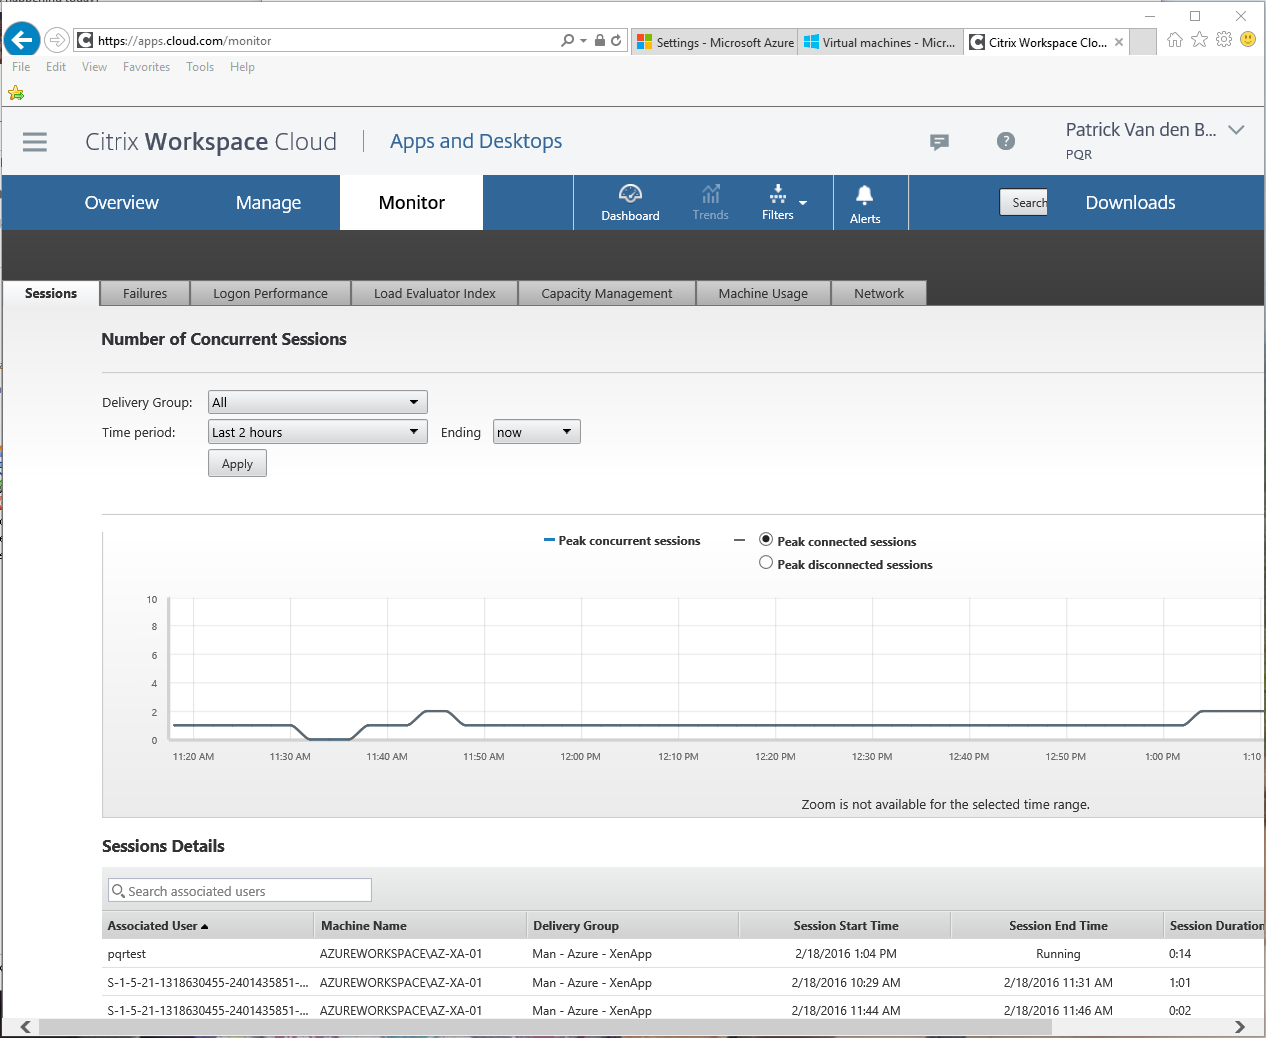
Task: Sort by Associated User column
Action: 158,926
